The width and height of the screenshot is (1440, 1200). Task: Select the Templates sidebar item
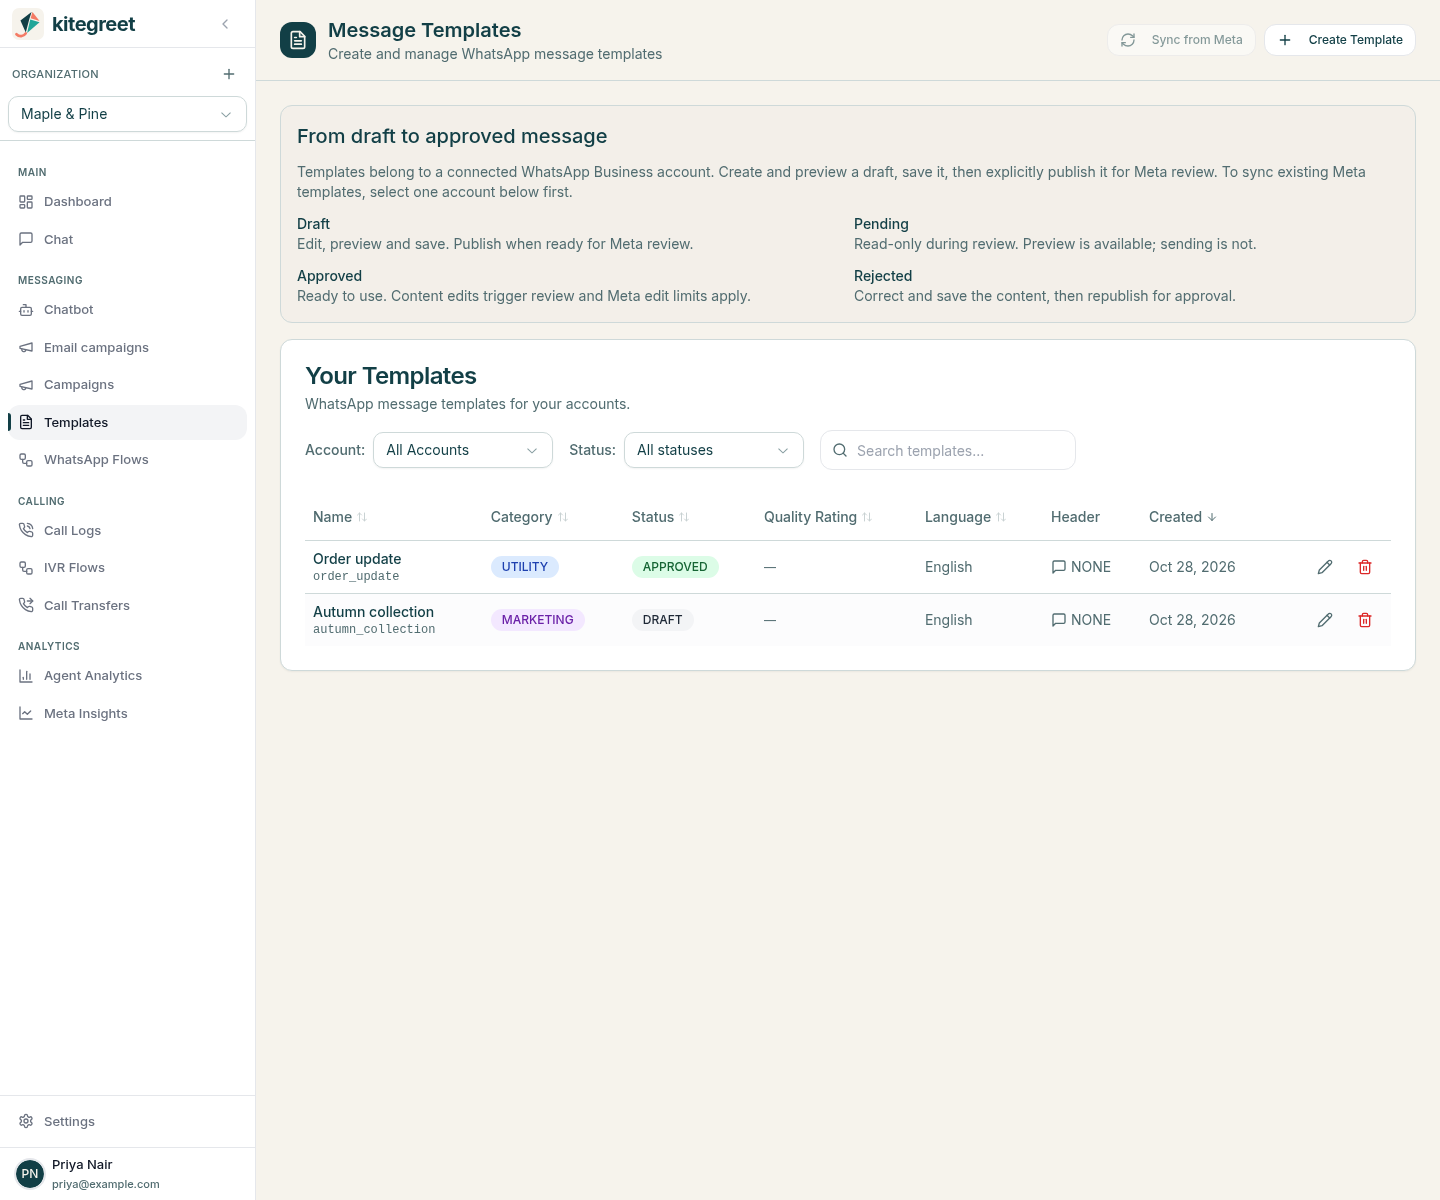(127, 422)
